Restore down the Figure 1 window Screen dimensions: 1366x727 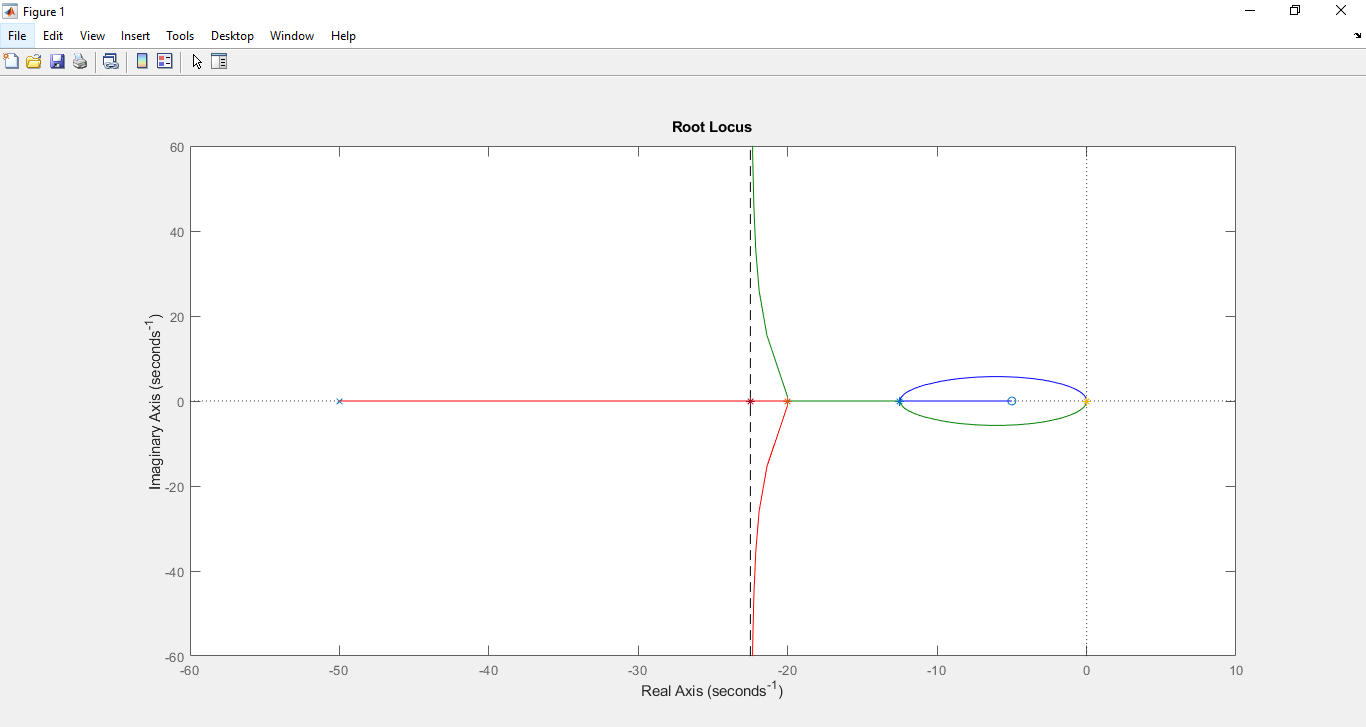click(x=1296, y=11)
